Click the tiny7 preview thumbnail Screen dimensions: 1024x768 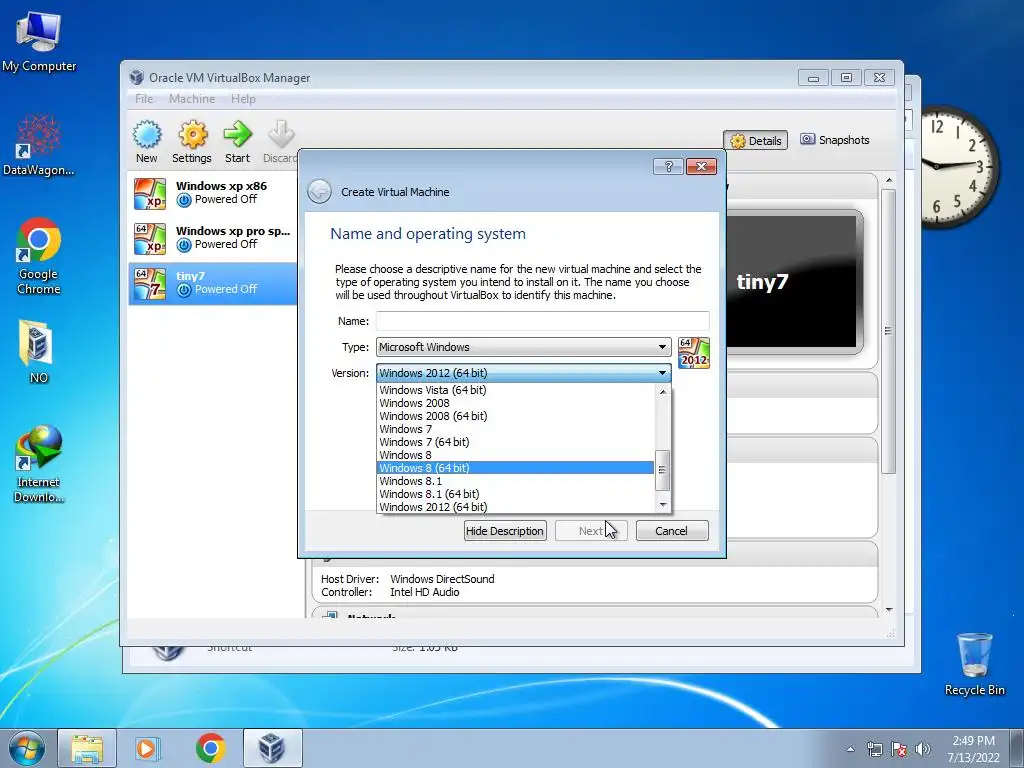tap(792, 281)
